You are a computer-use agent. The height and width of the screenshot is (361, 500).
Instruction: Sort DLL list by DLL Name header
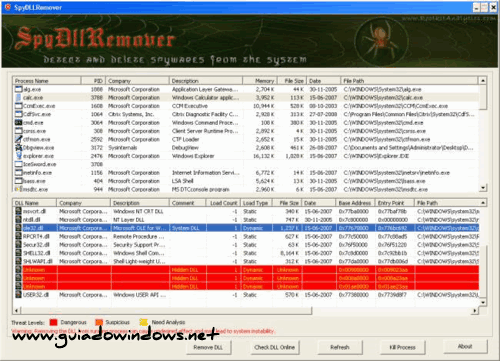click(35, 203)
